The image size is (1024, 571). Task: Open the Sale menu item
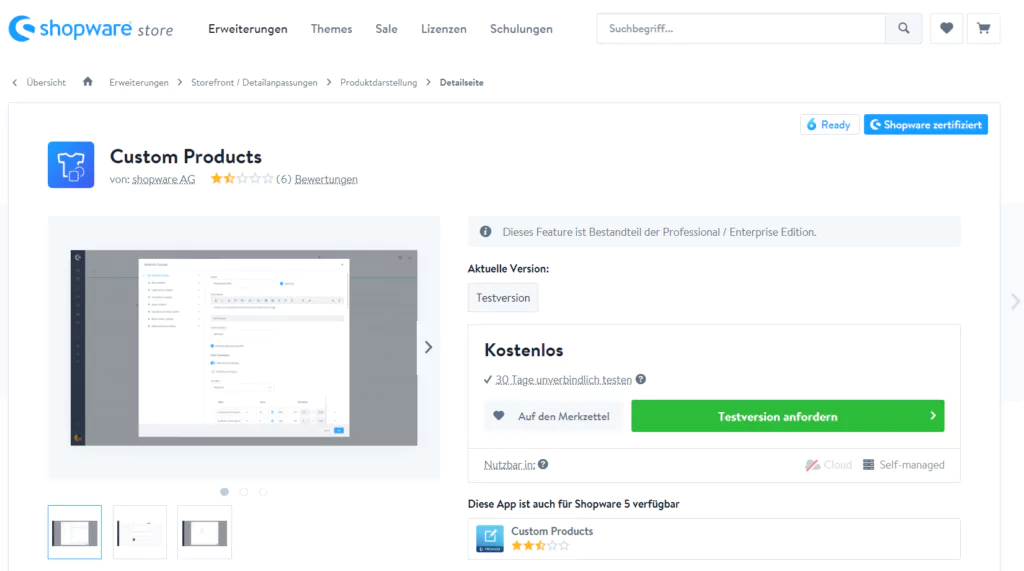pyautogui.click(x=386, y=29)
